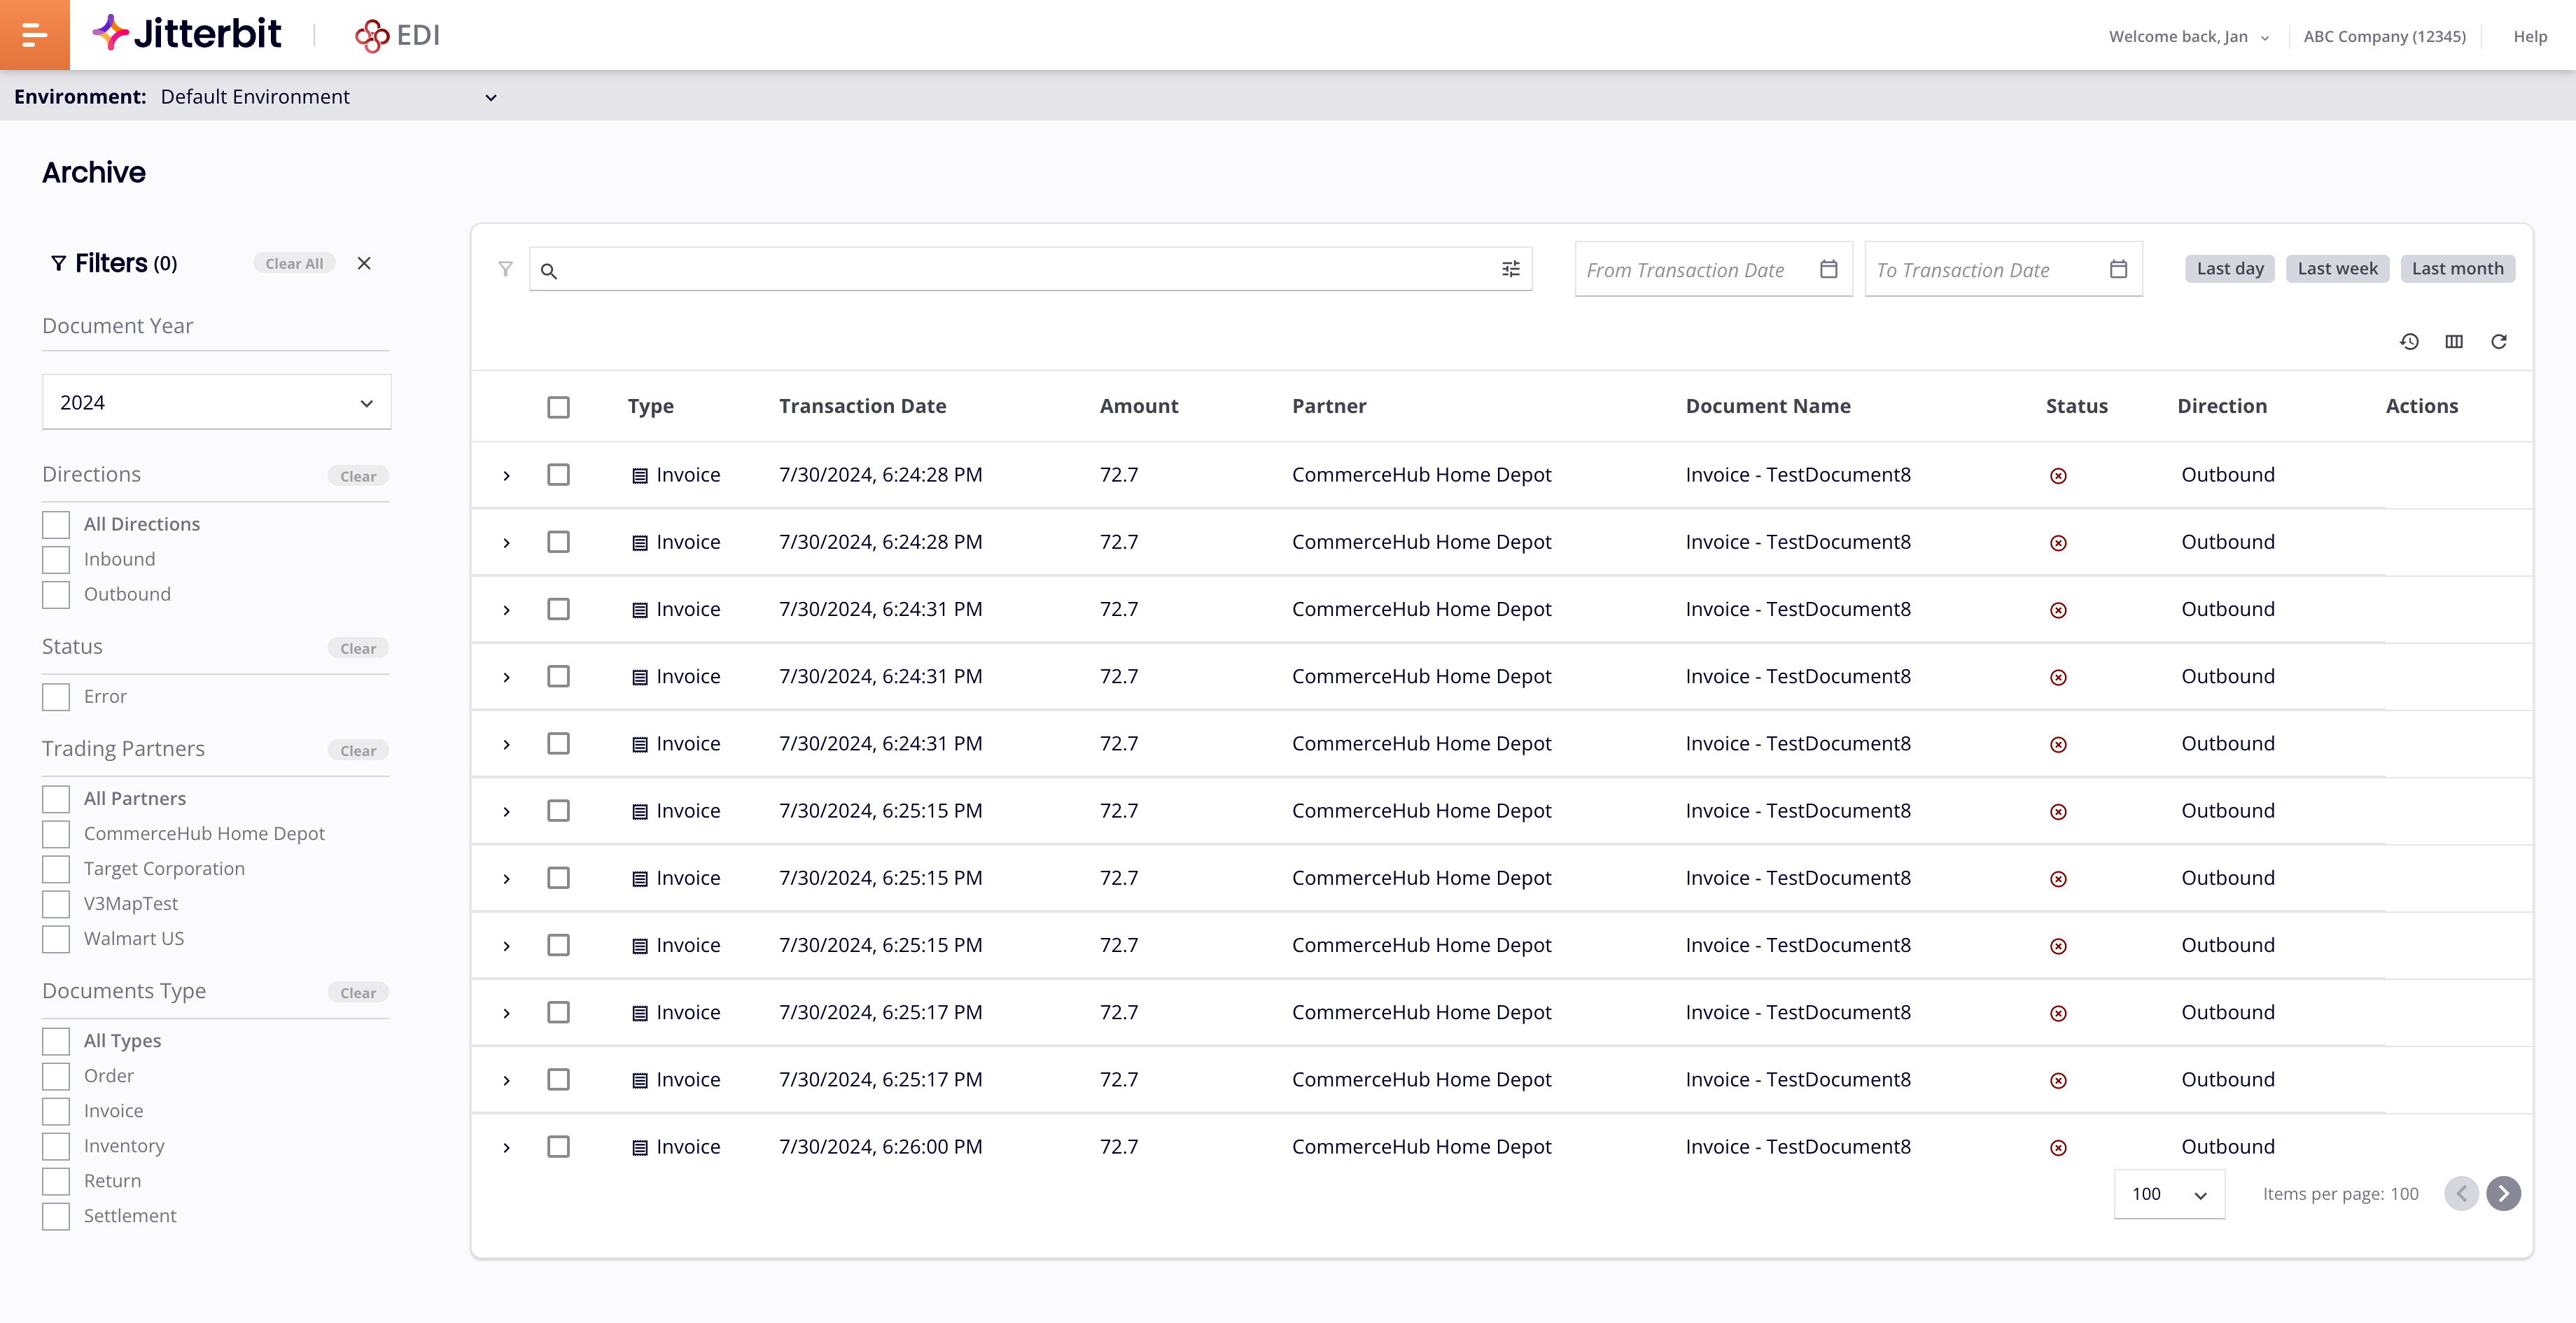
Task: Open the column chooser icon
Action: (2454, 342)
